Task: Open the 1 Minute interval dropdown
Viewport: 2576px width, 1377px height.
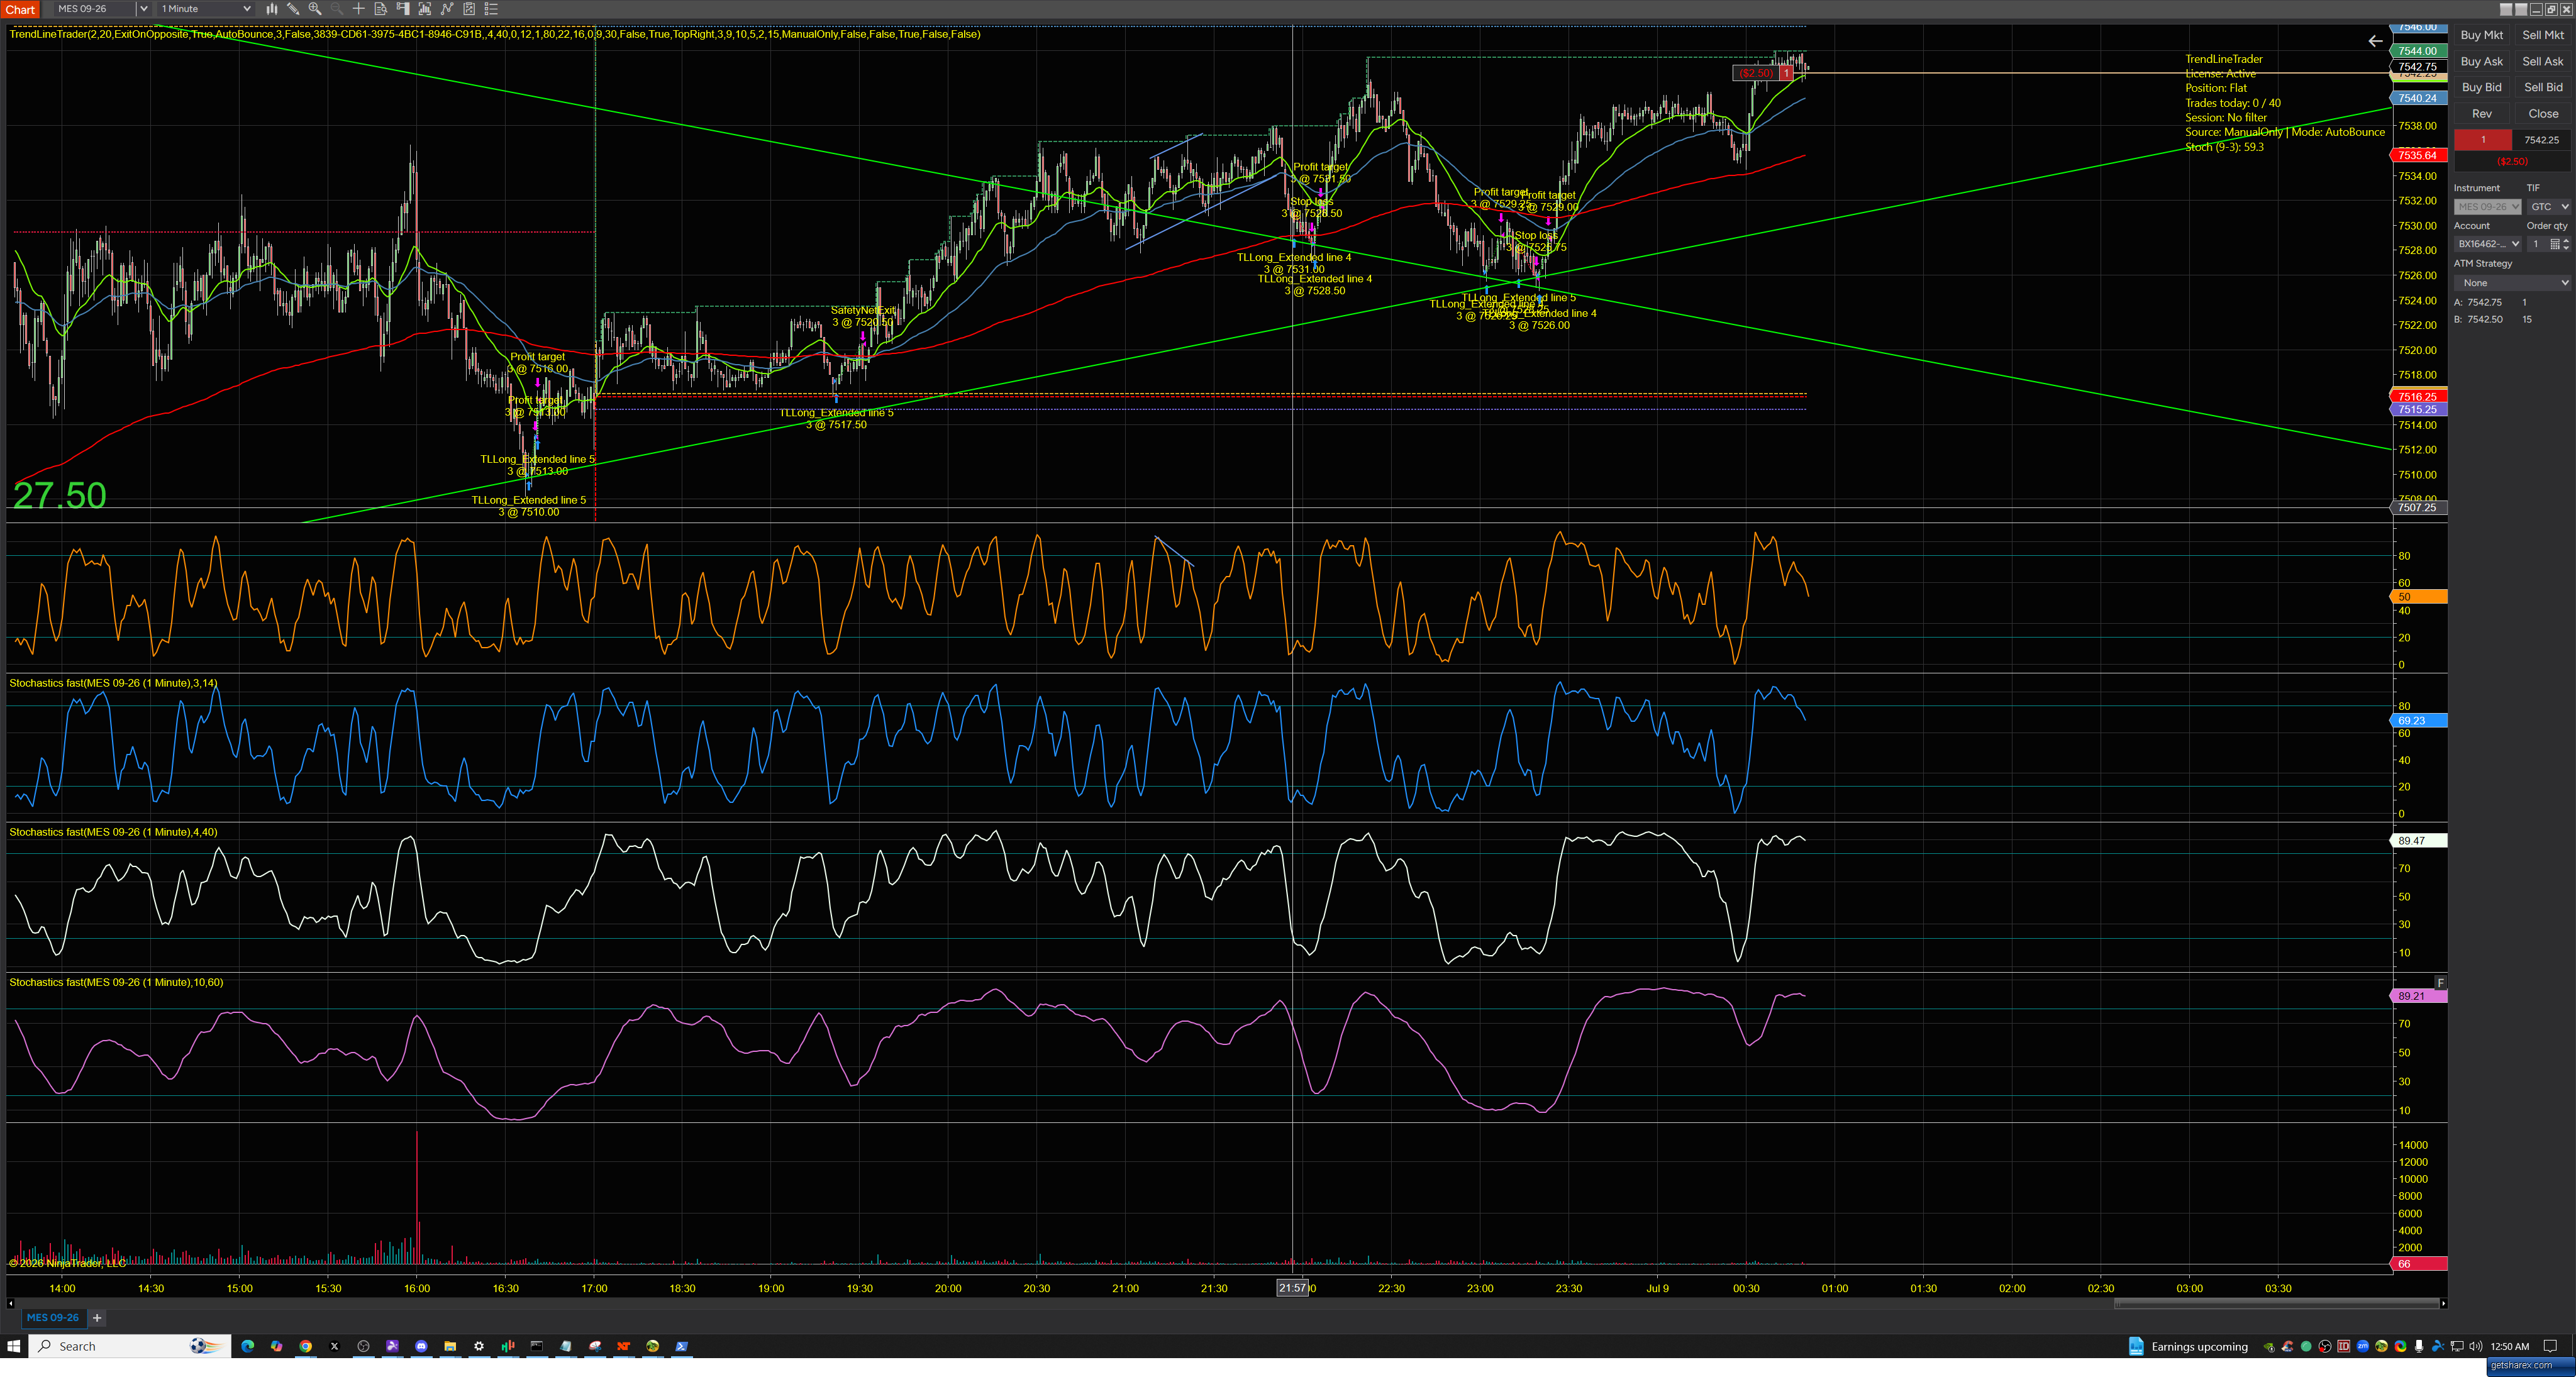Action: pos(206,8)
